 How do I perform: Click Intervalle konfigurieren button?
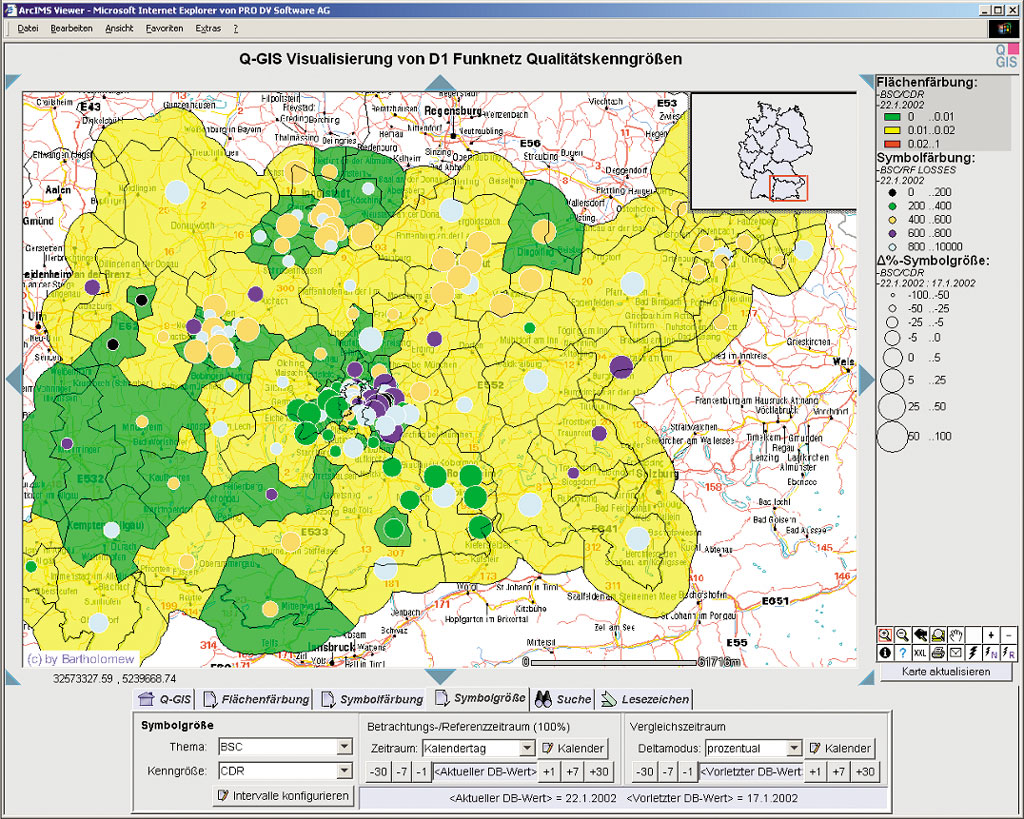tap(283, 796)
